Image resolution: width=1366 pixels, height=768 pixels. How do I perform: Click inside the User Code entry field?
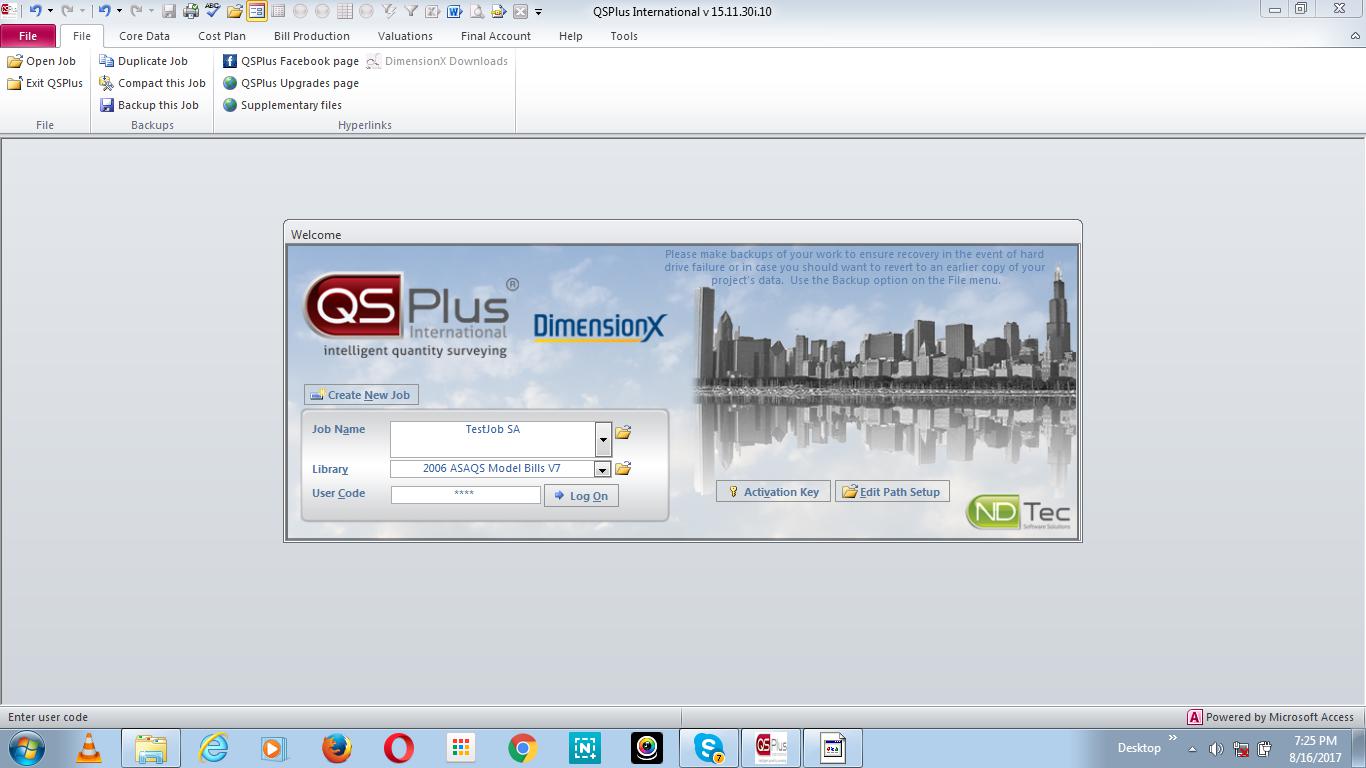[465, 495]
